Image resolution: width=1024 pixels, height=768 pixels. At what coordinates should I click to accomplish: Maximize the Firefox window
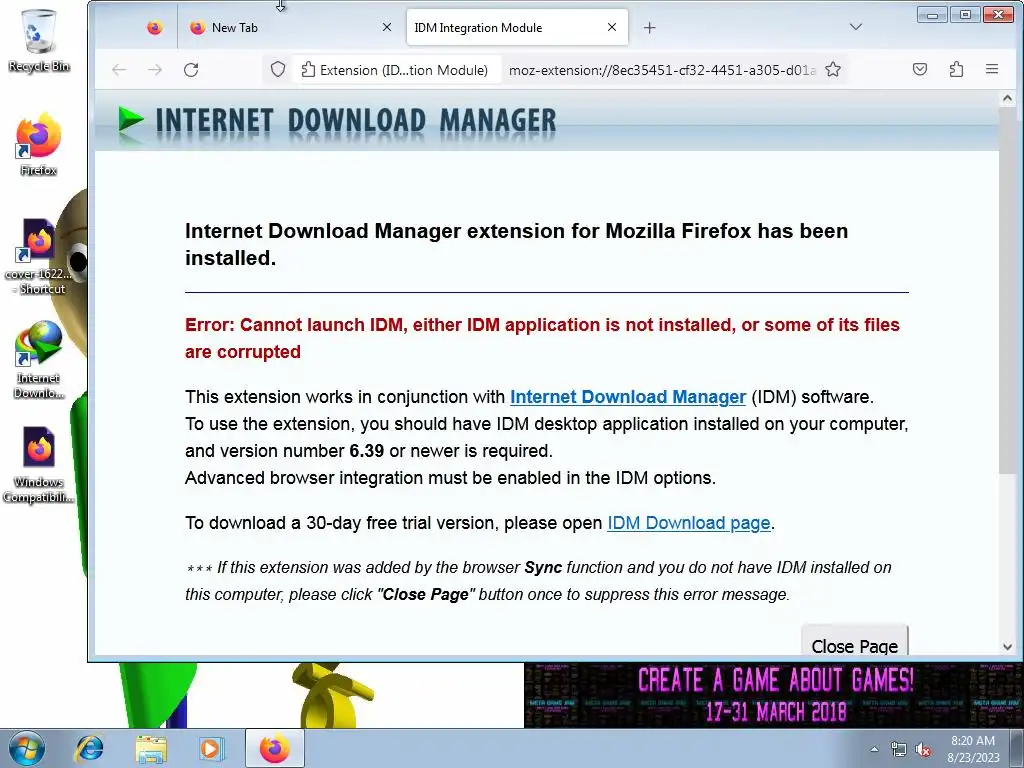coord(965,14)
